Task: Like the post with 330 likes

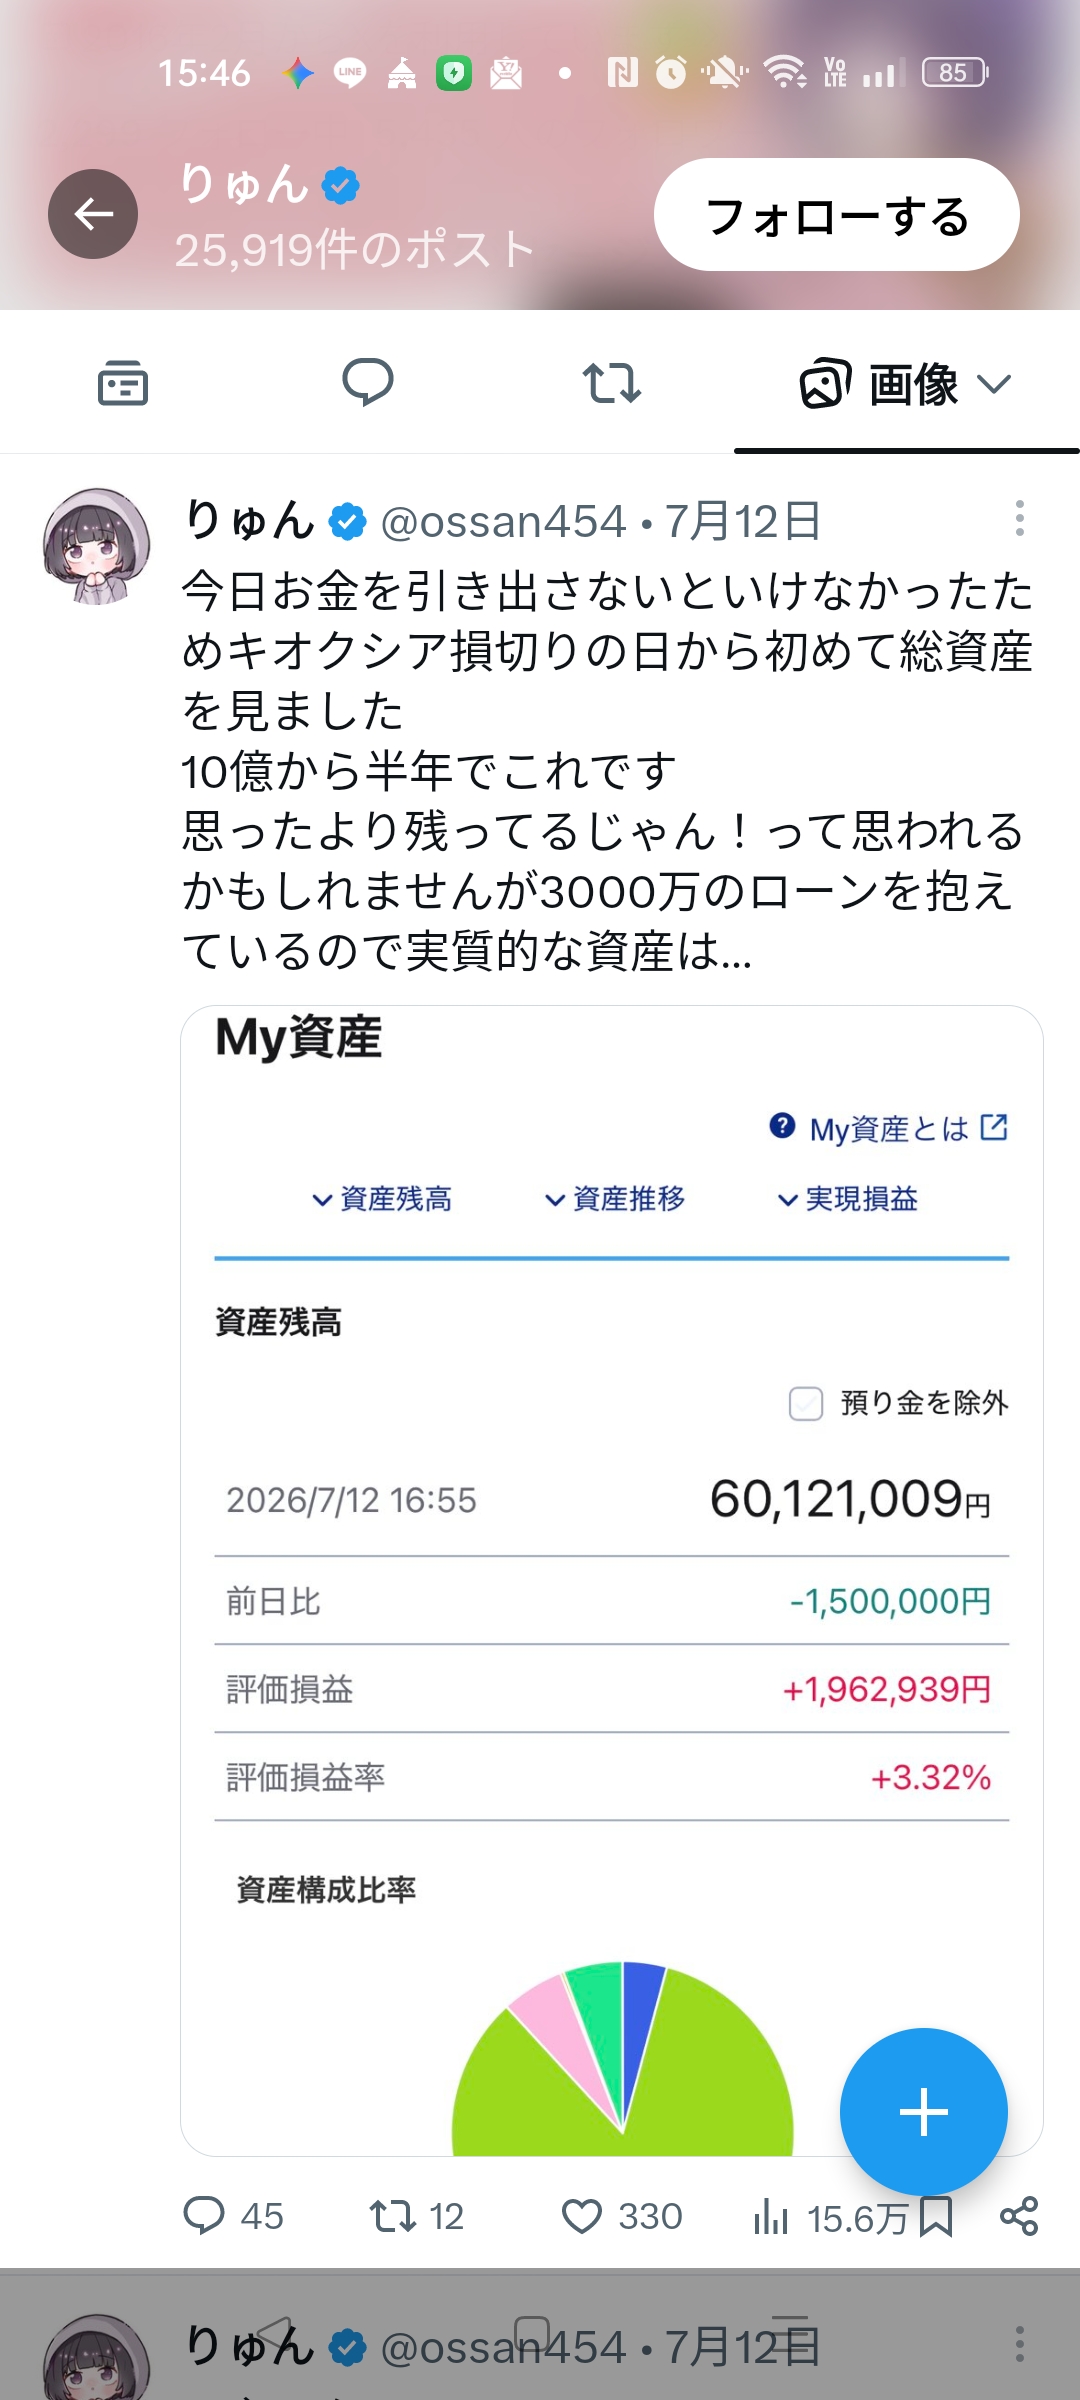Action: click(x=621, y=2216)
